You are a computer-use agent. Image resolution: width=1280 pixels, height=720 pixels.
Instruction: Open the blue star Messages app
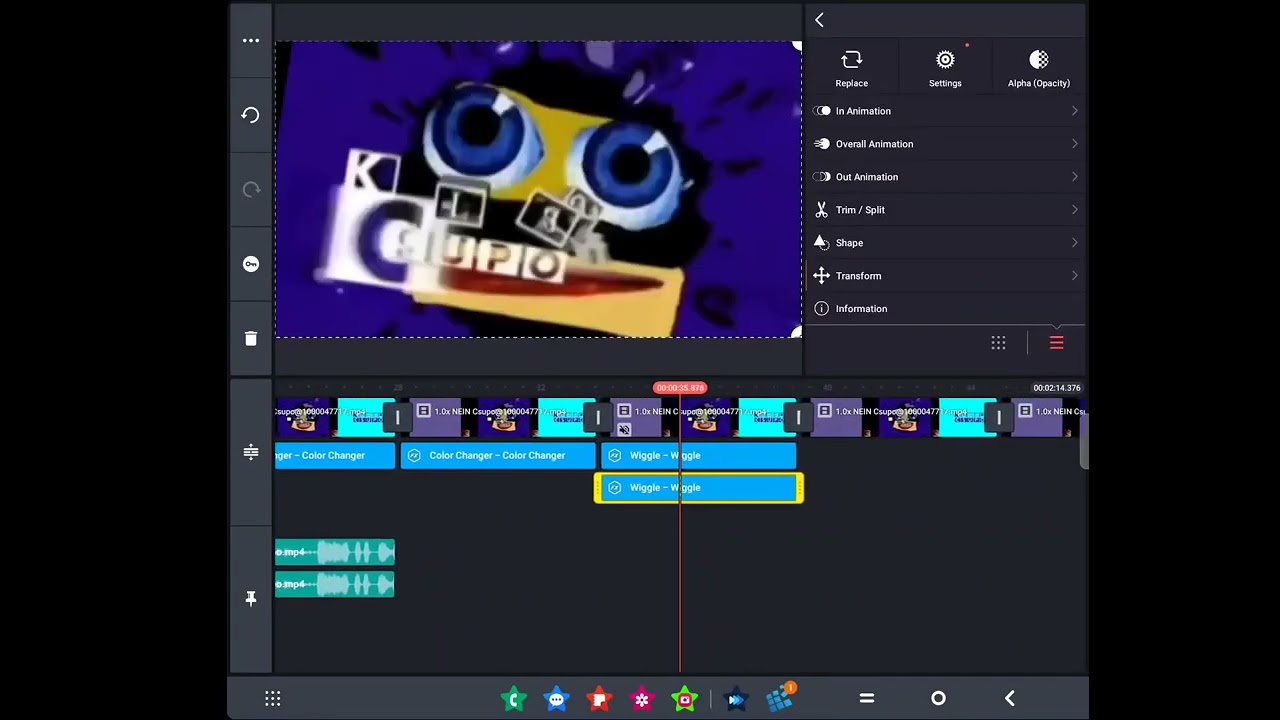coord(557,699)
